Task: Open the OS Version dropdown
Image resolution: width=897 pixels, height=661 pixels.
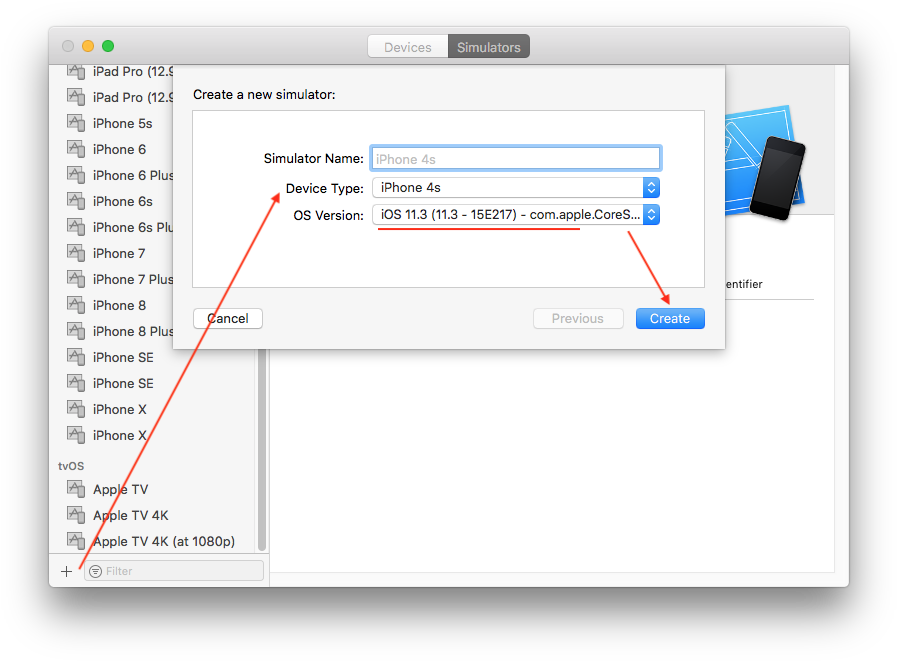Action: point(505,214)
